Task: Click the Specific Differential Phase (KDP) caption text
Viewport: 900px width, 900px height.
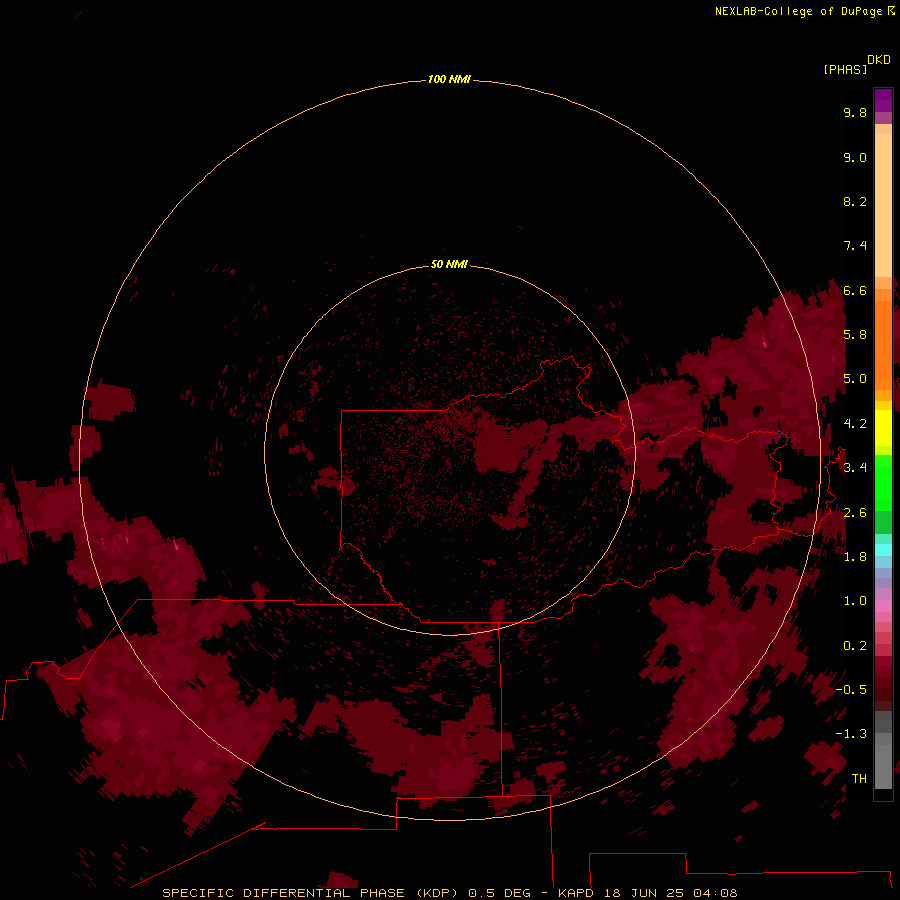Action: point(311,893)
